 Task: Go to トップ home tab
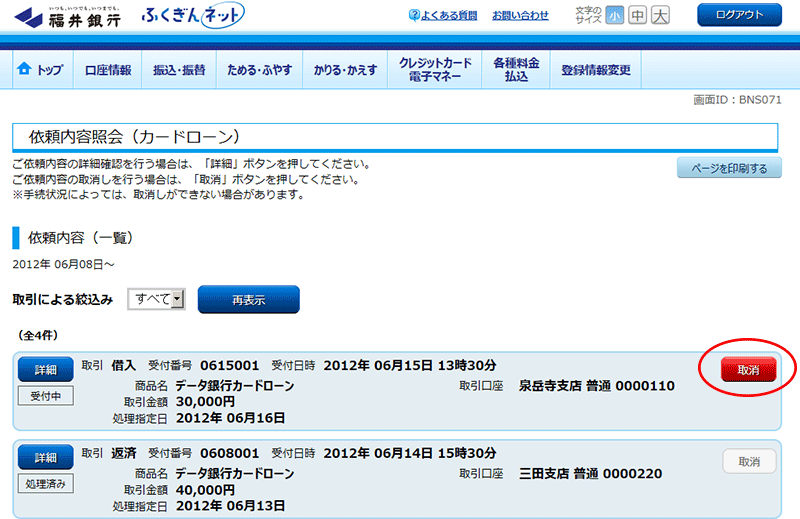pyautogui.click(x=41, y=70)
